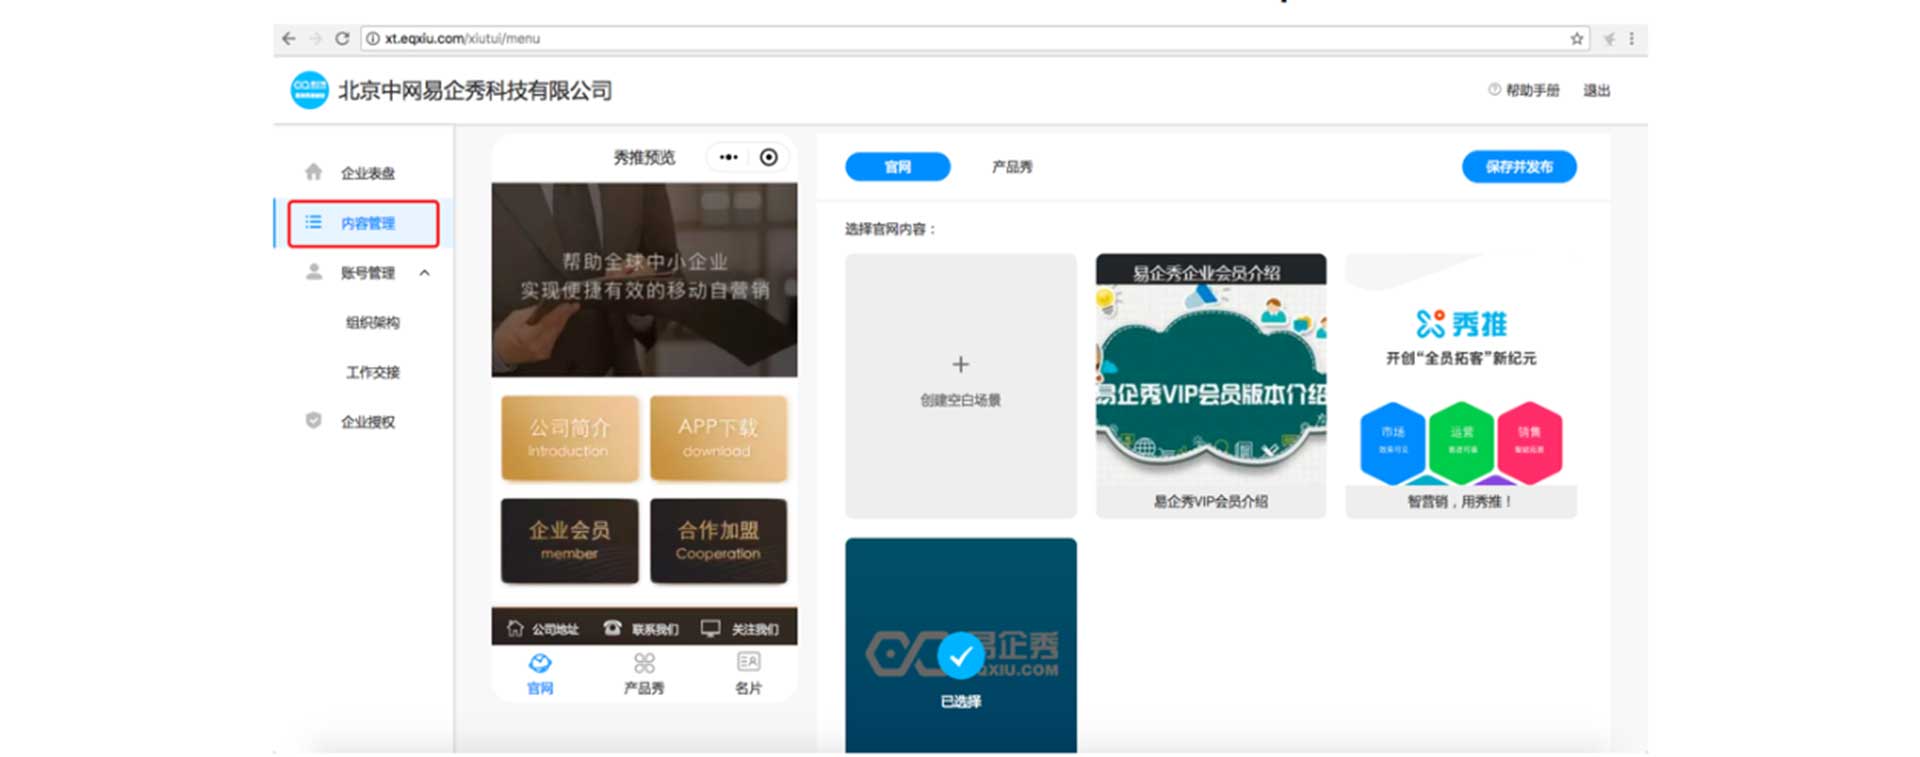
Task: Switch to the 产品秀 tab
Action: [1011, 167]
